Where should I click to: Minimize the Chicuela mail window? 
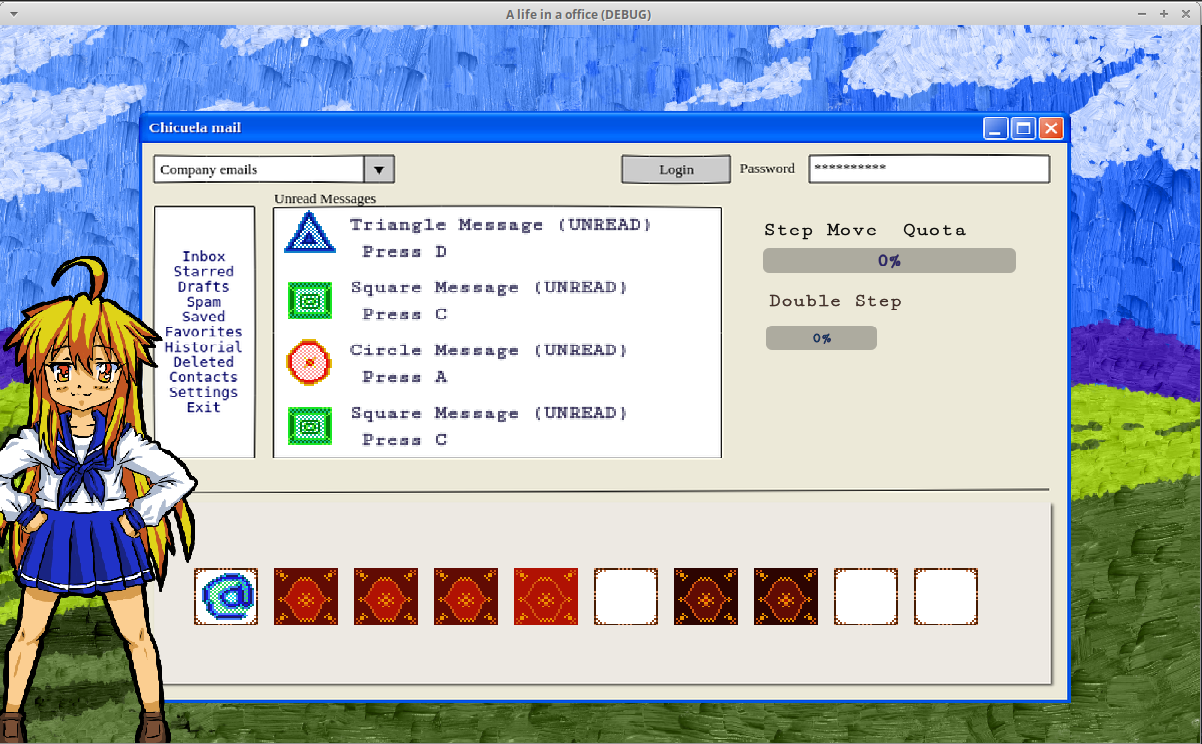[x=996, y=128]
